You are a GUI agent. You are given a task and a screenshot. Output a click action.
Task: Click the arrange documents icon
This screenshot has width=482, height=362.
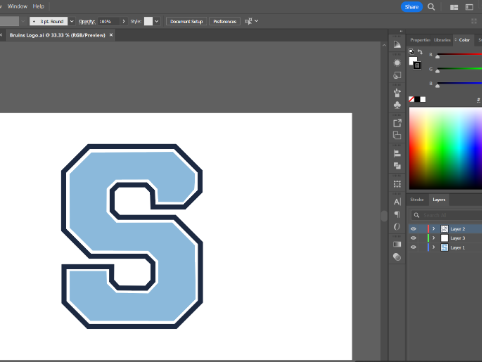point(454,7)
